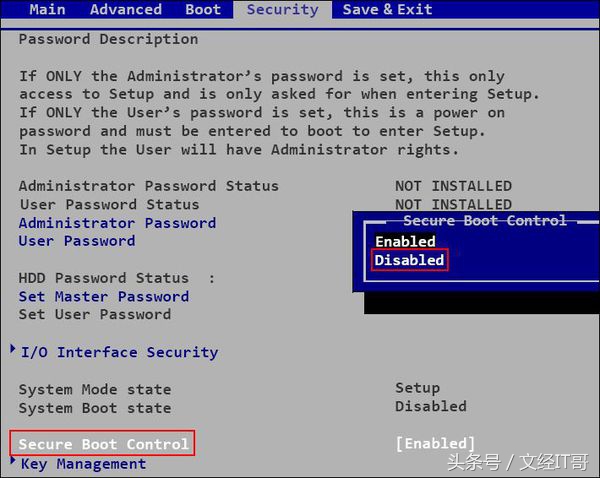Click arrow beside Key Management
This screenshot has height=478, width=600.
[13, 460]
